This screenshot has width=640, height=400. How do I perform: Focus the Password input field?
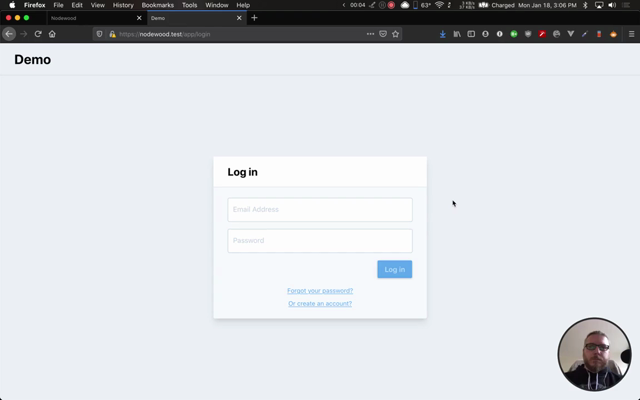(320, 241)
